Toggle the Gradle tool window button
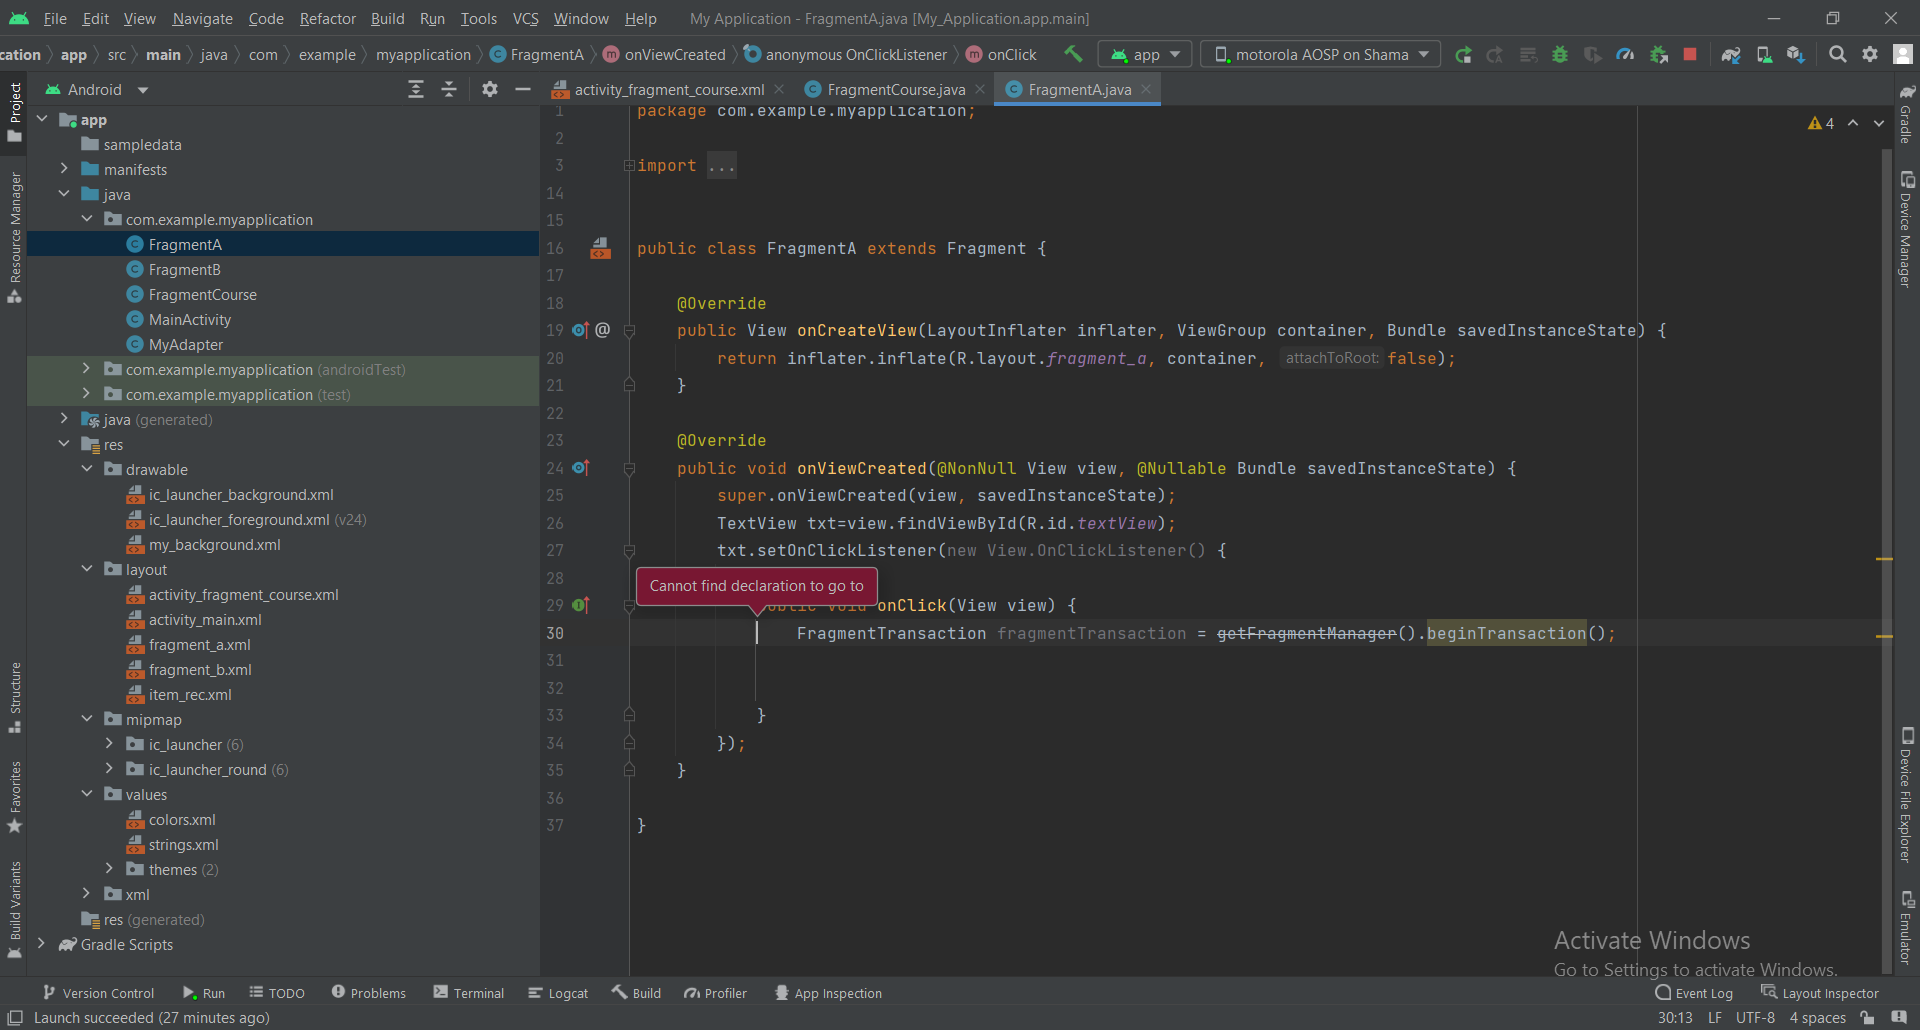The height and width of the screenshot is (1030, 1920). pyautogui.click(x=1906, y=114)
